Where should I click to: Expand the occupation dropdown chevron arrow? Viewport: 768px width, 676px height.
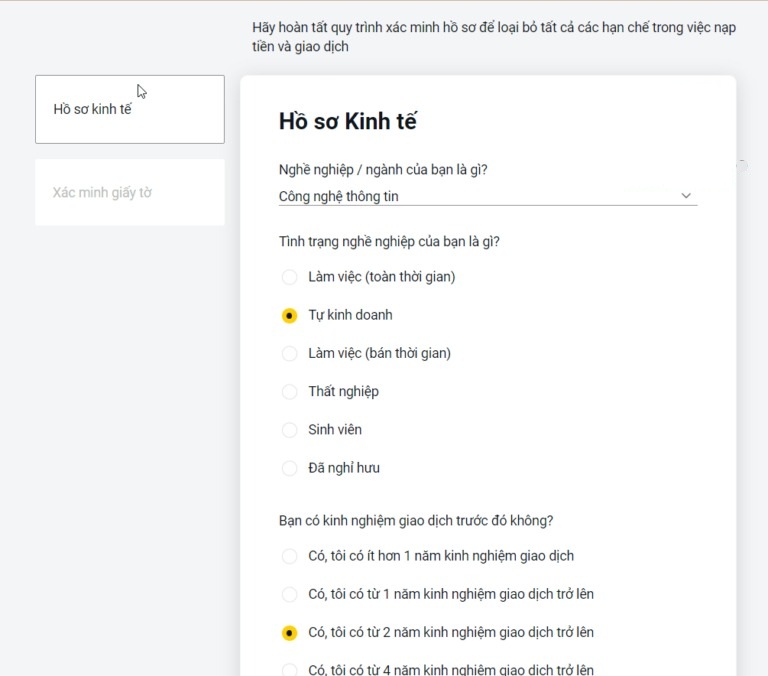click(x=686, y=196)
